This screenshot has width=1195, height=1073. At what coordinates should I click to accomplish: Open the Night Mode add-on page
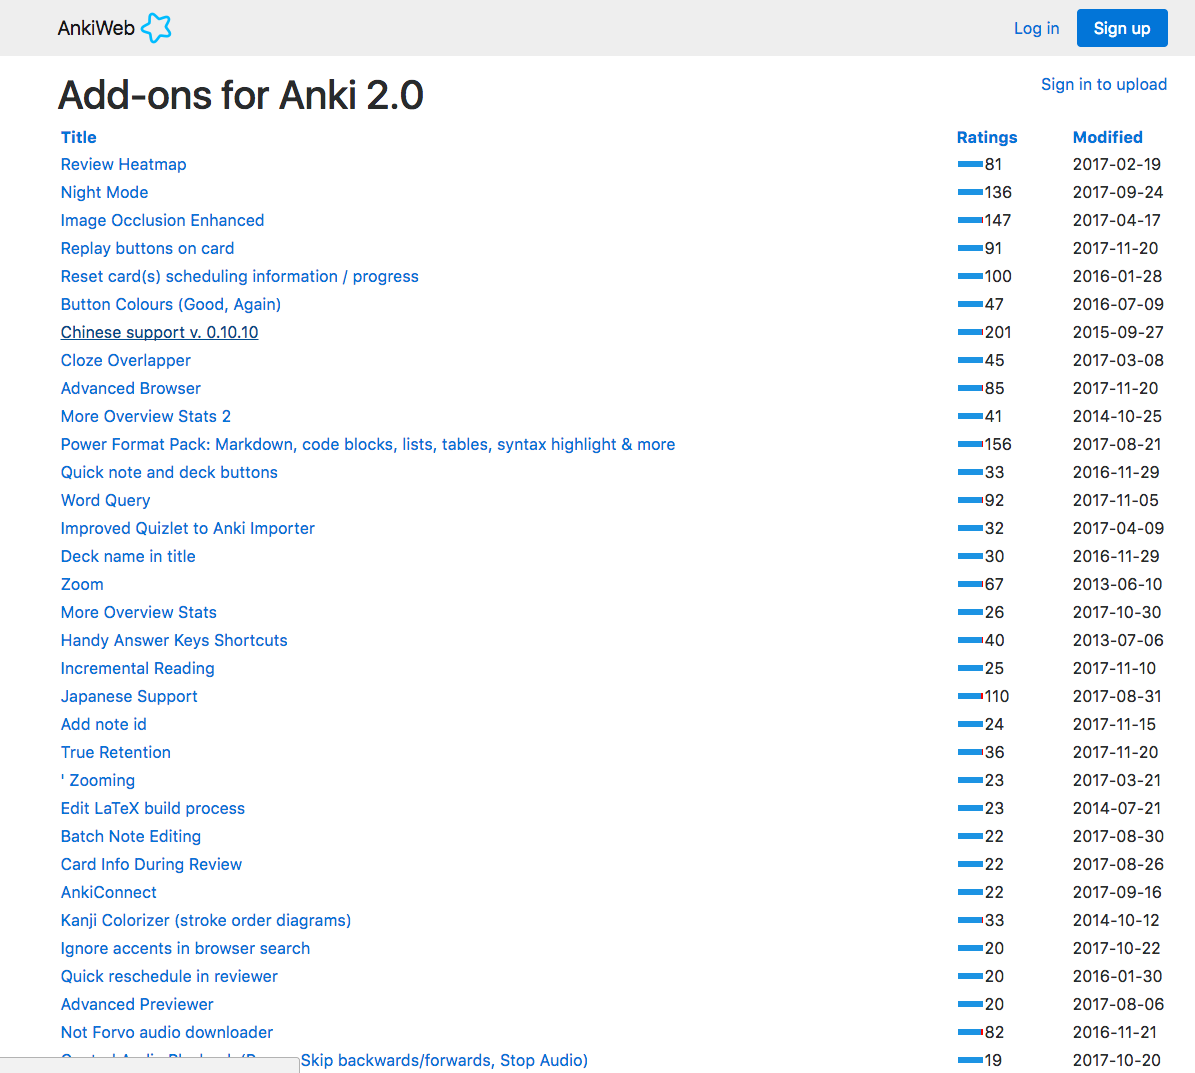(x=104, y=192)
